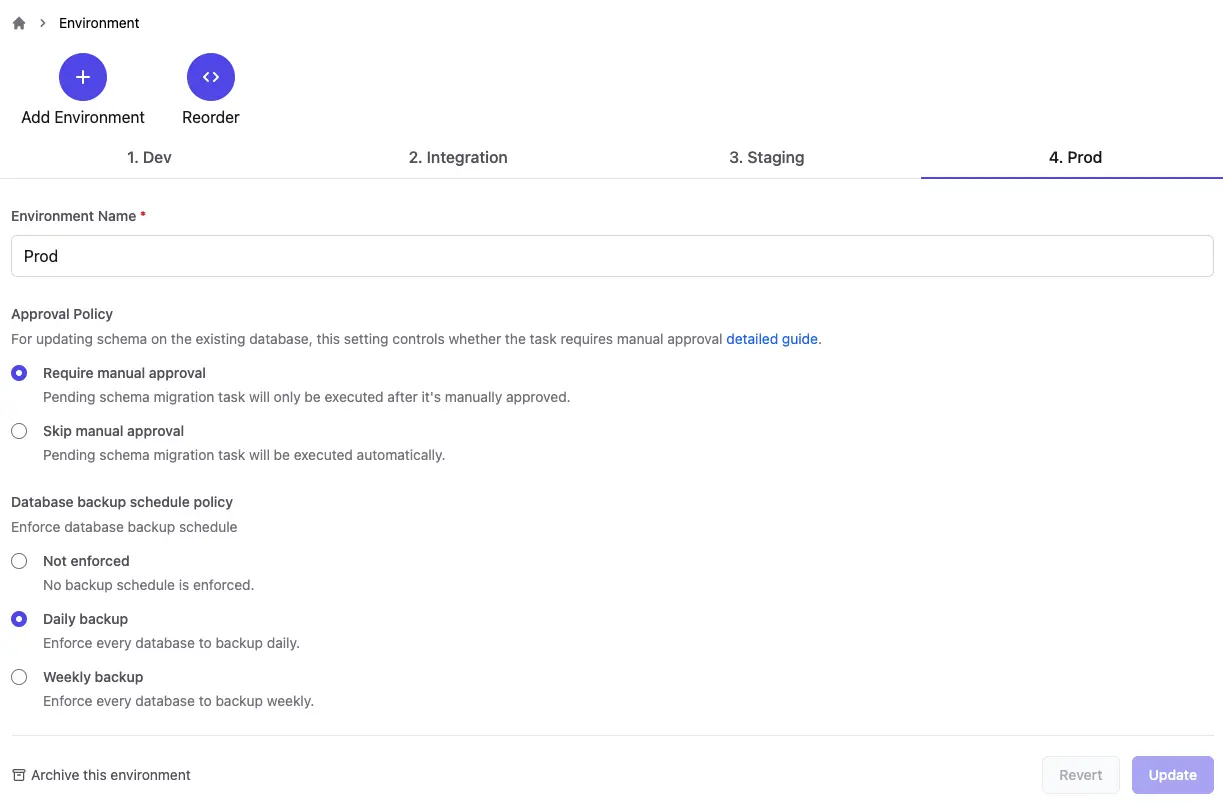This screenshot has width=1223, height=811.
Task: Switch to the 3. Staging tab
Action: click(767, 157)
